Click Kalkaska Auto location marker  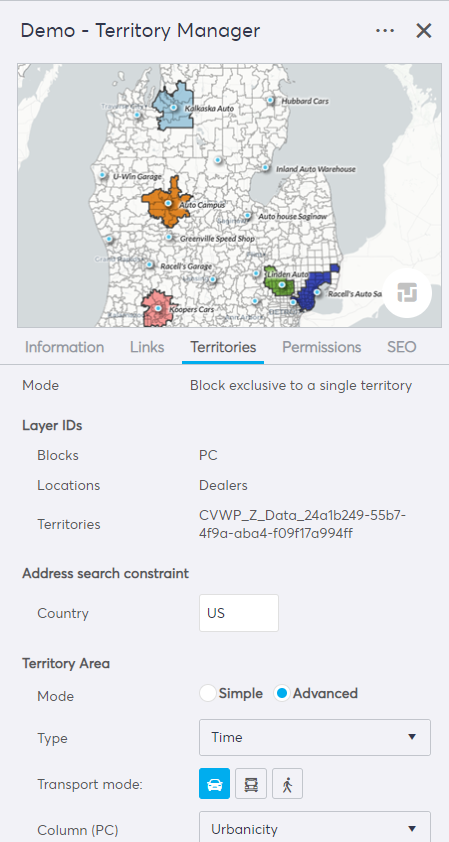pos(173,107)
